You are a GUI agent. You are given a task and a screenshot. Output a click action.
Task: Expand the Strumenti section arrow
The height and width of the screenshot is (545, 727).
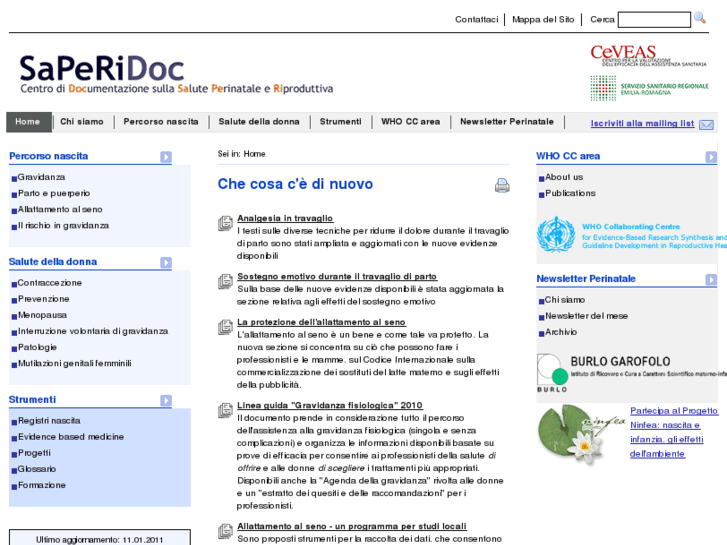click(166, 400)
